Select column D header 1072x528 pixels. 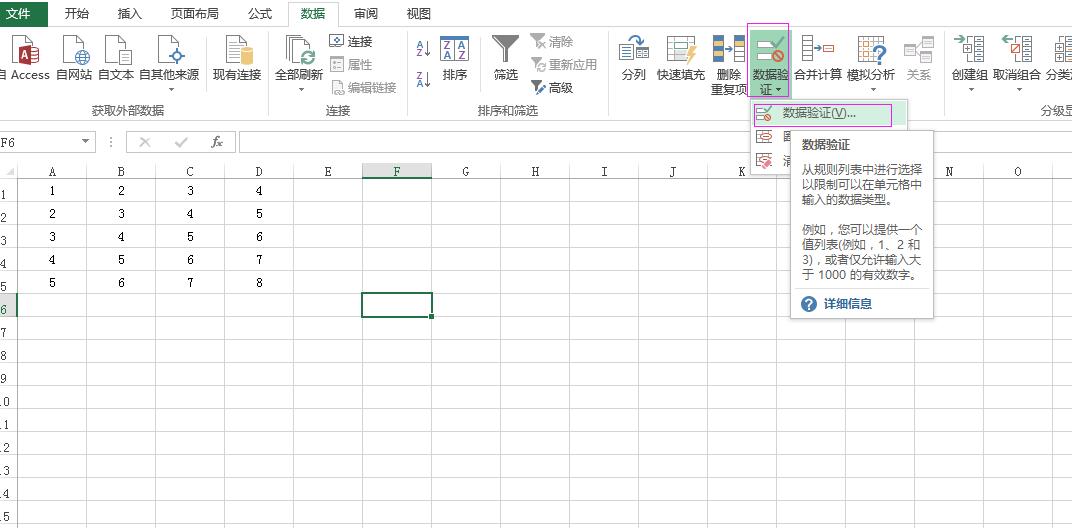pos(259,172)
